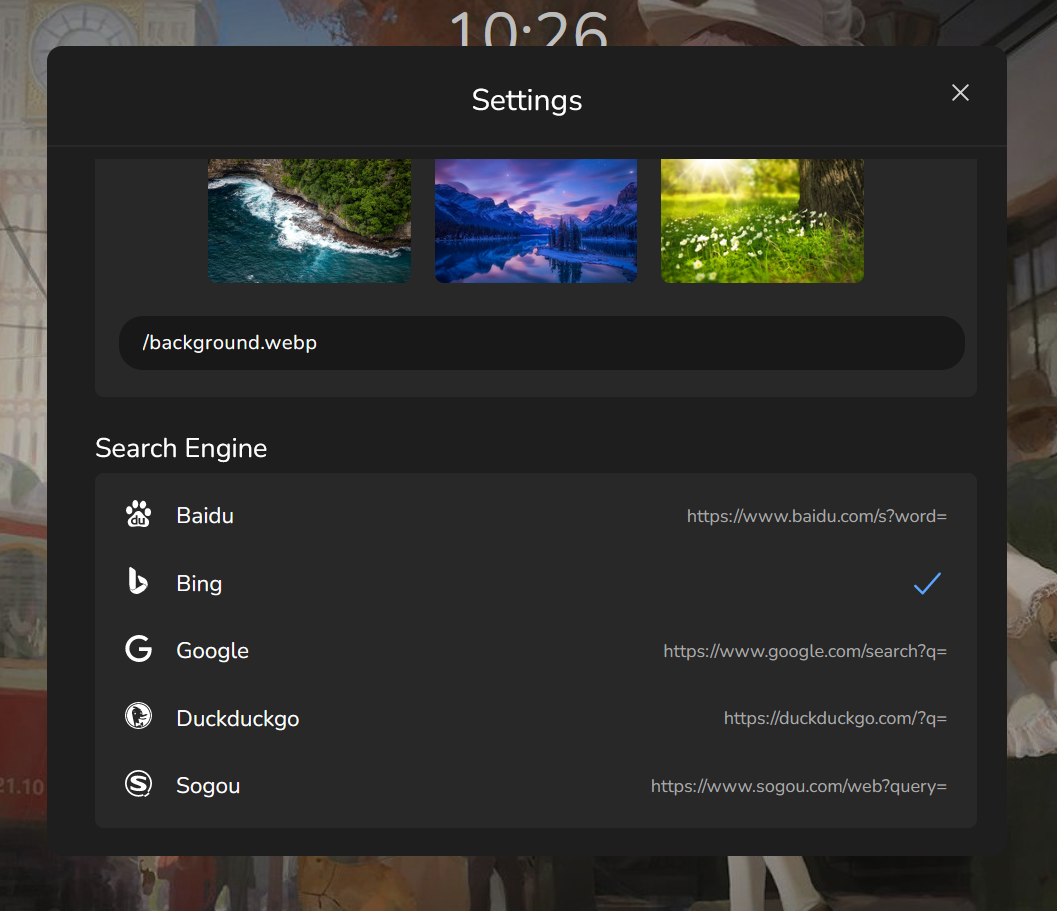The height and width of the screenshot is (911, 1057).
Task: Click the Sogou S logo icon
Action: pyautogui.click(x=138, y=784)
